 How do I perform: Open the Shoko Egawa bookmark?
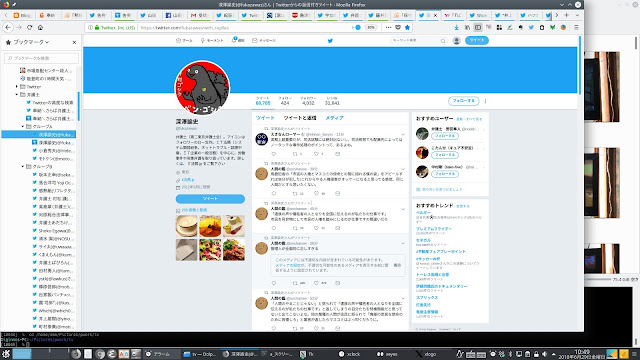point(53,231)
